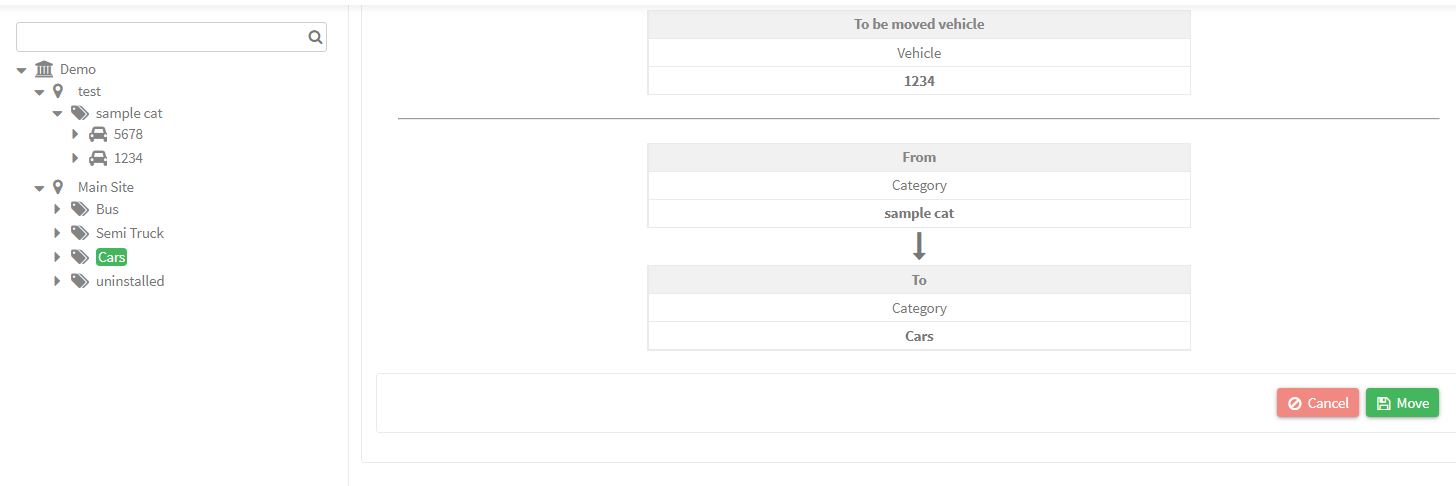1456x486 pixels.
Task: Click the red Cancel button
Action: click(x=1317, y=403)
